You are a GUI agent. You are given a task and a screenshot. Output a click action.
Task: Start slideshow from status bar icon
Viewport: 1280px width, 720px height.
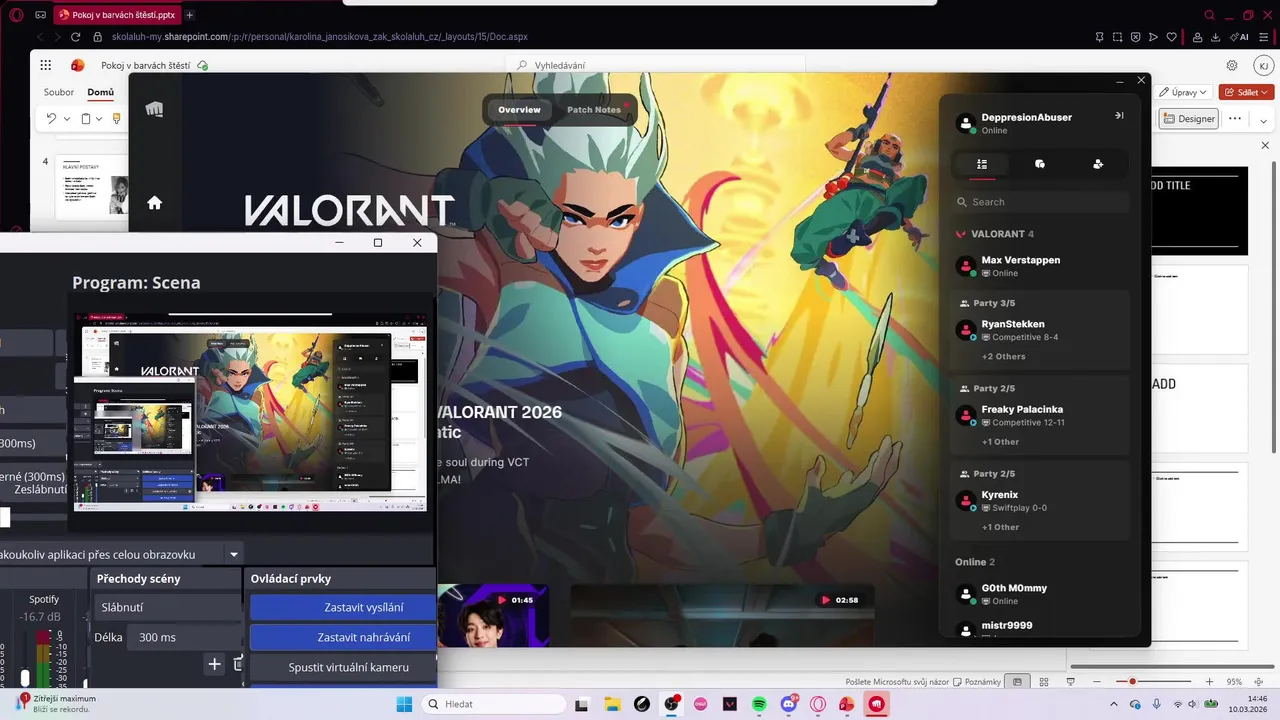pyautogui.click(x=1070, y=682)
